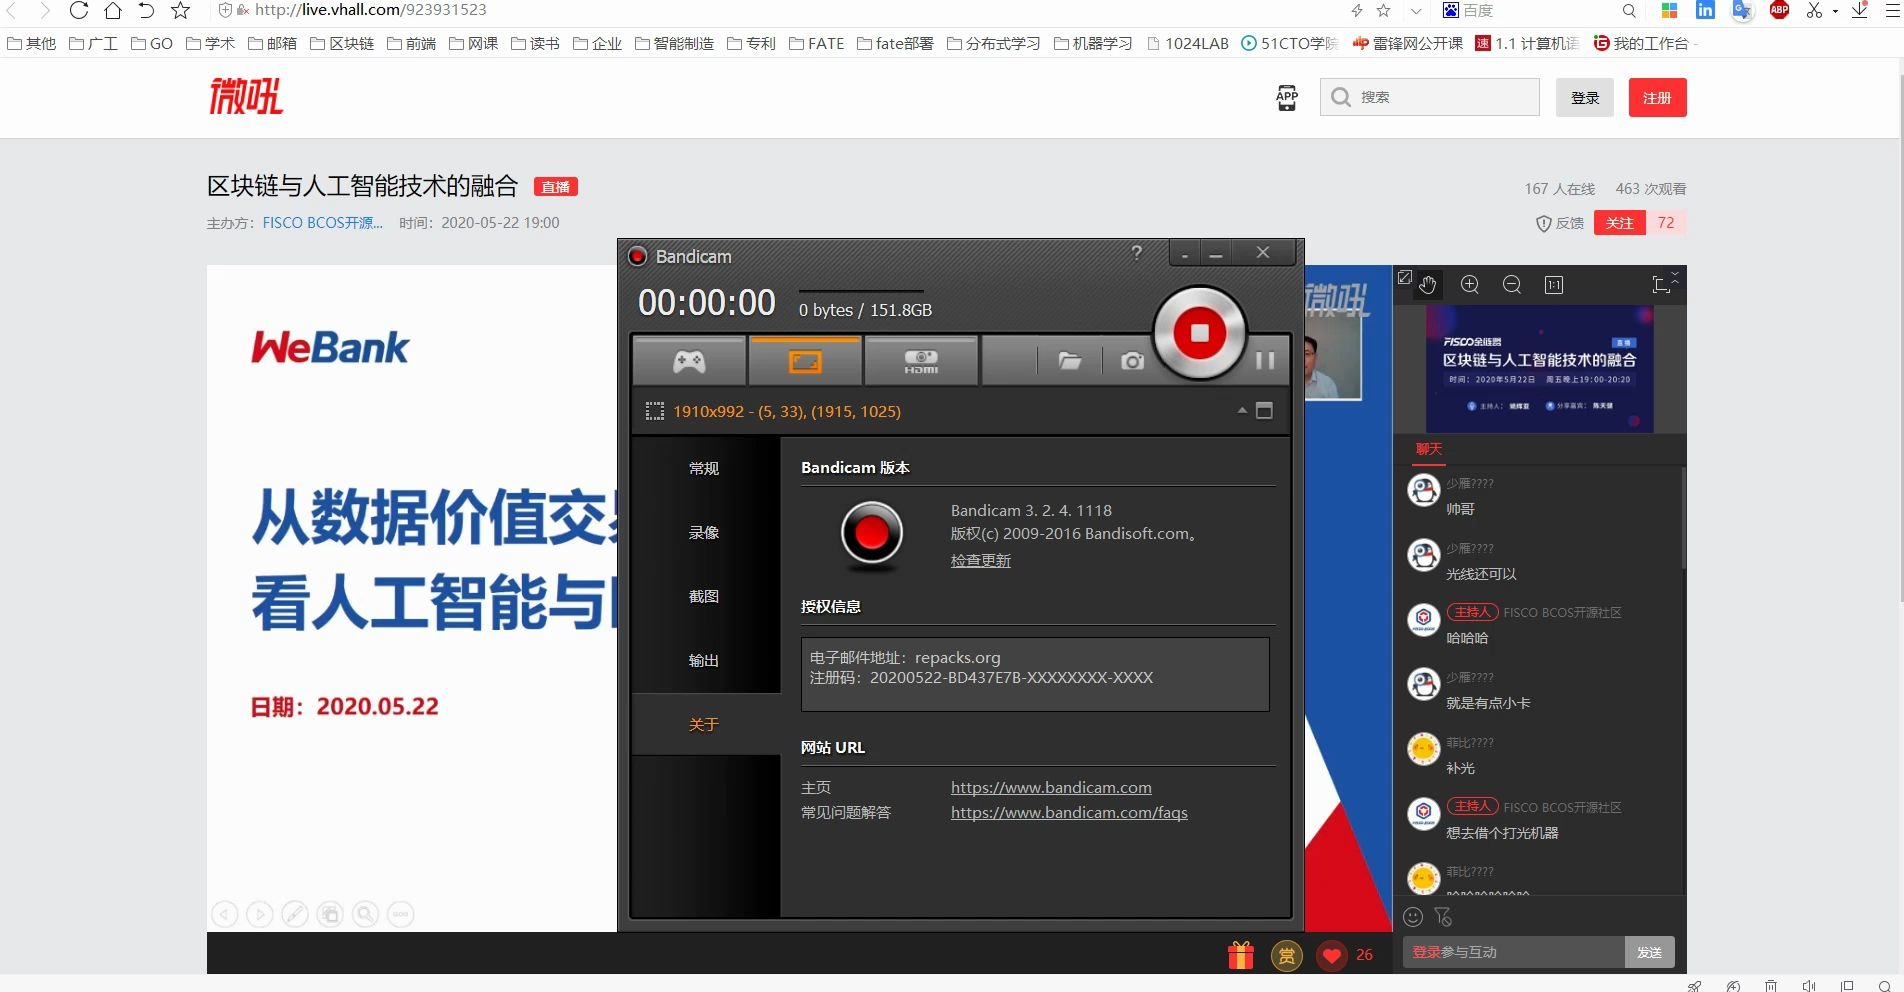Click the red 关注 follow button
Screen dimensions: 1904x992
coord(1619,223)
